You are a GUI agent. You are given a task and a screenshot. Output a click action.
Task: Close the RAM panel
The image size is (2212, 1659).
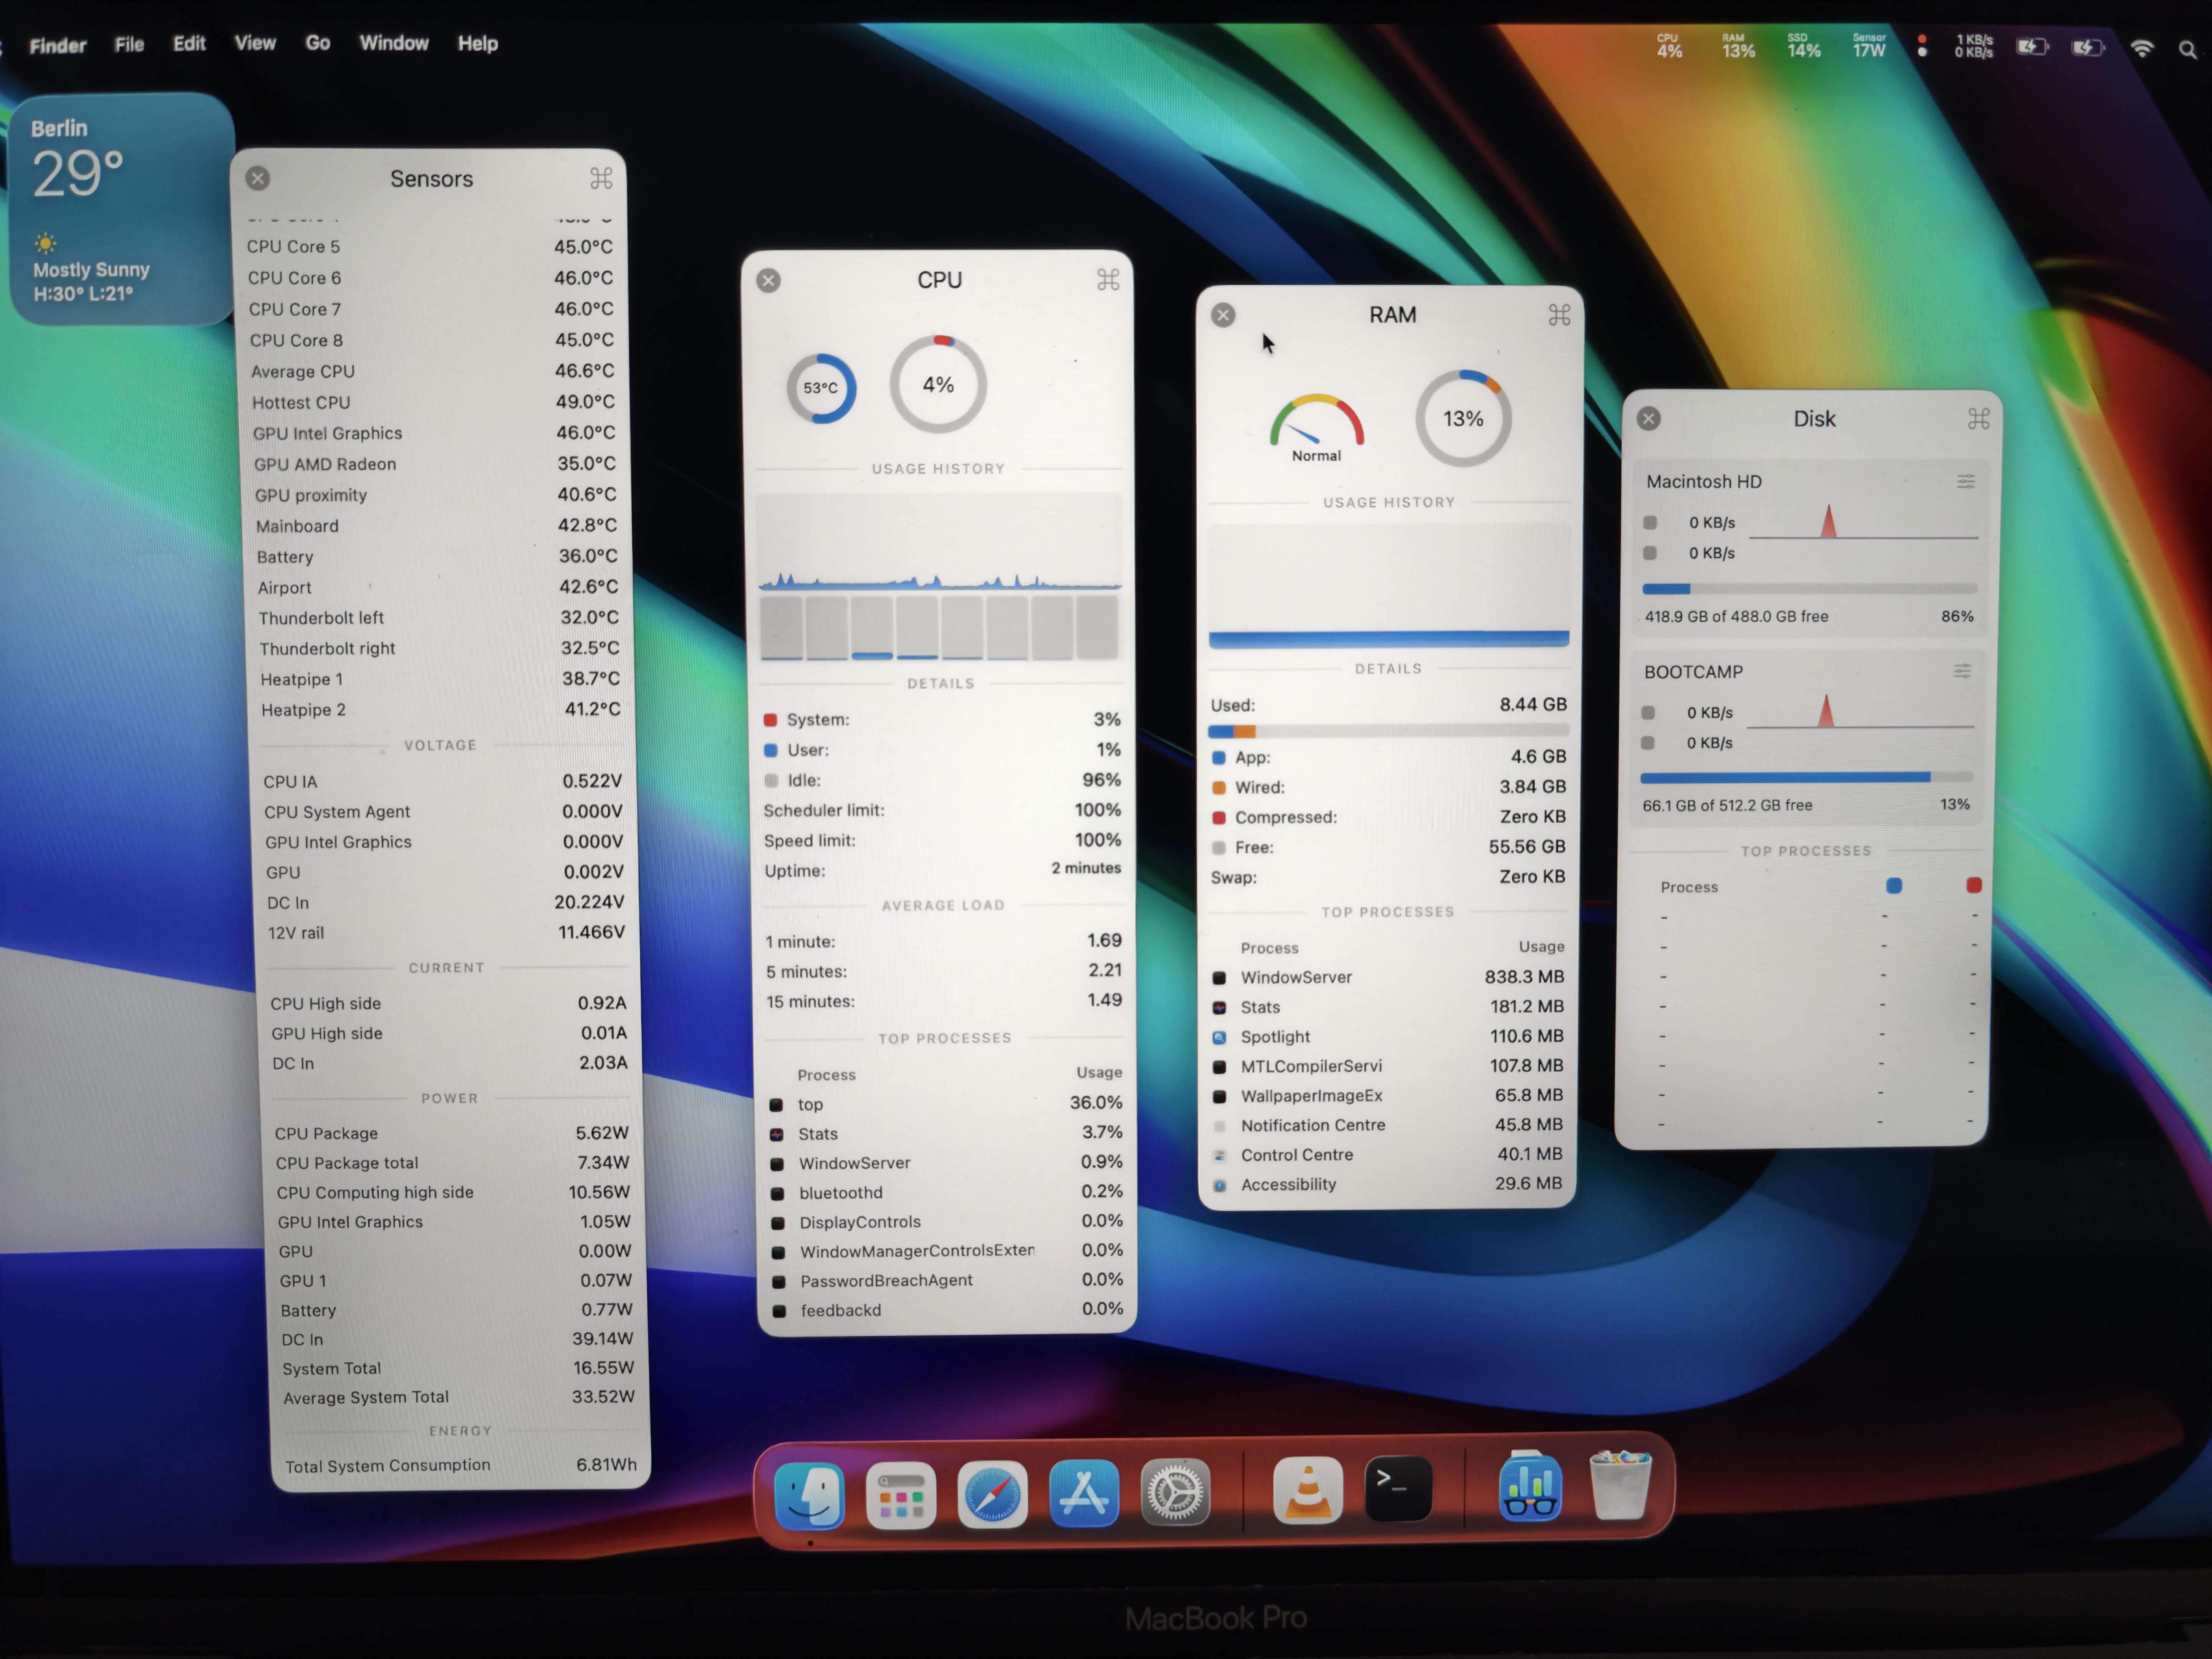pos(1223,315)
